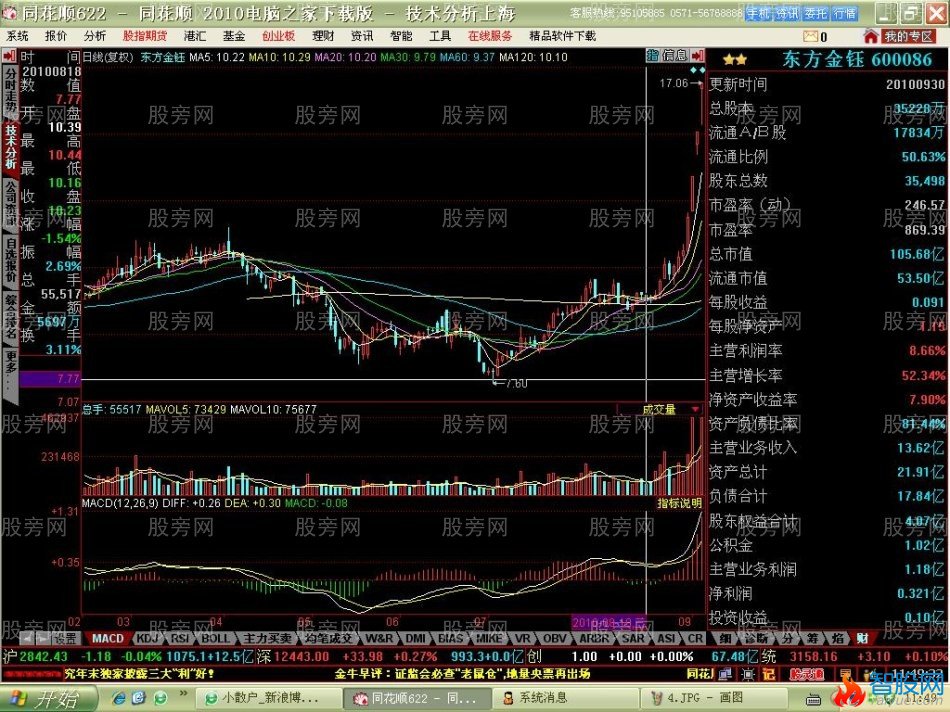The height and width of the screenshot is (712, 950).
Task: Switch to 公司资讯 side tab
Action: click(x=10, y=204)
